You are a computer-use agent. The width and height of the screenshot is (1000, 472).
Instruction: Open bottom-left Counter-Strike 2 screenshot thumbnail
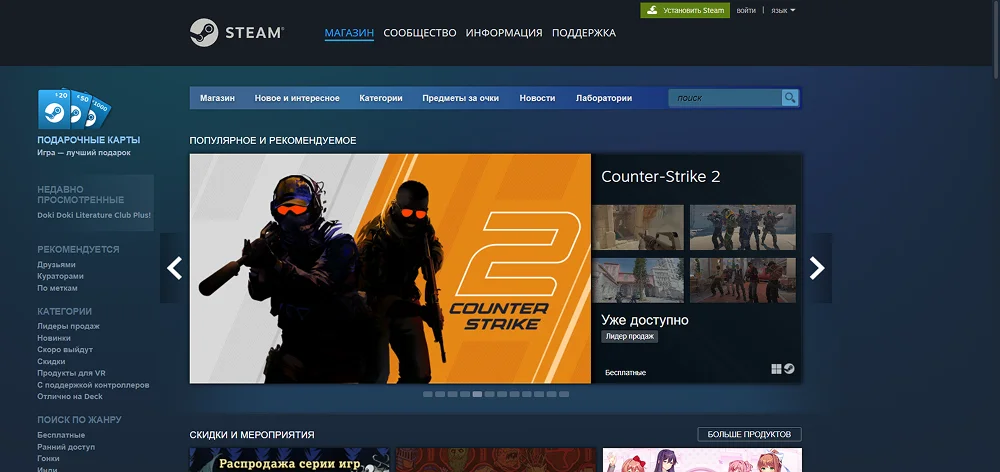click(638, 280)
